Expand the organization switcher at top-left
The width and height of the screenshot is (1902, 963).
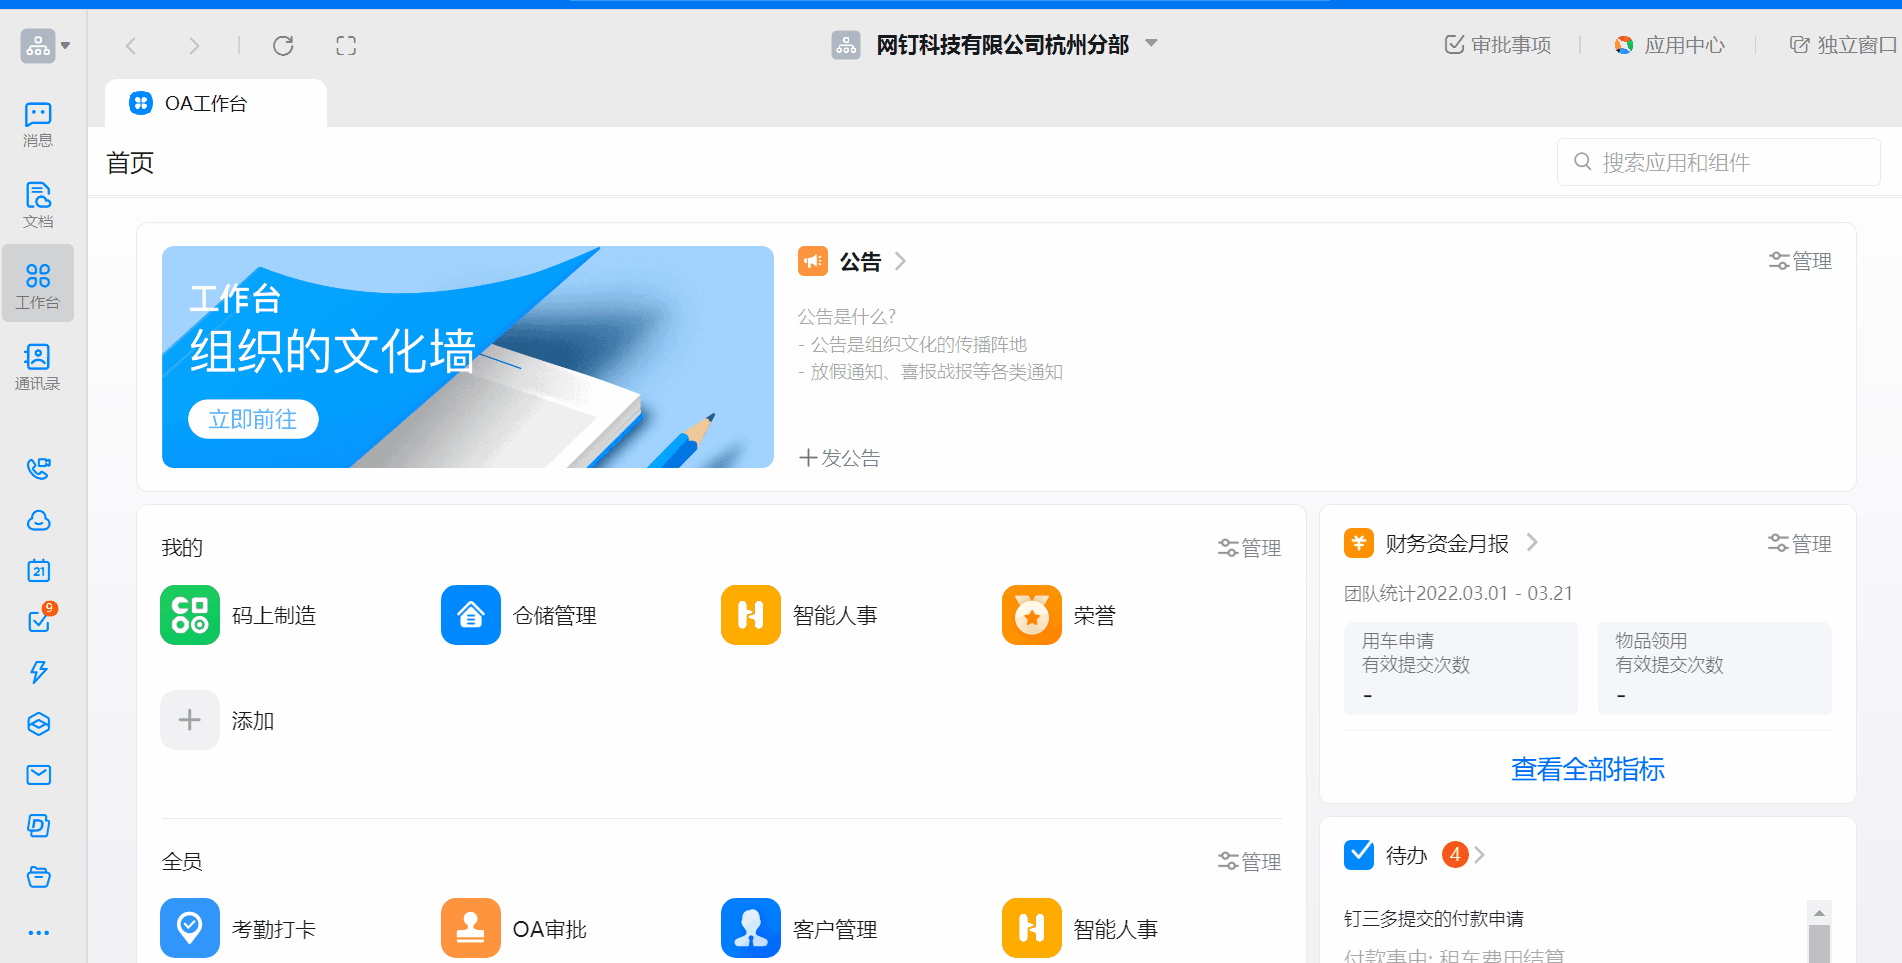(46, 46)
